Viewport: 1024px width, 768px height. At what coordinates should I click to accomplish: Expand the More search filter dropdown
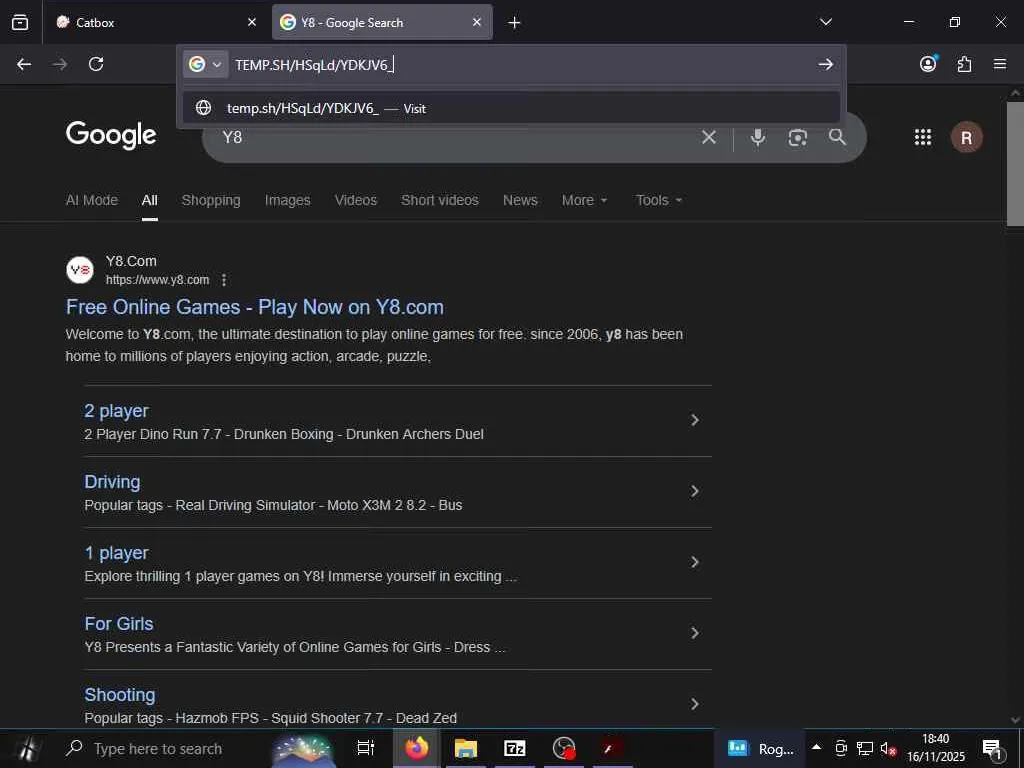(x=584, y=200)
